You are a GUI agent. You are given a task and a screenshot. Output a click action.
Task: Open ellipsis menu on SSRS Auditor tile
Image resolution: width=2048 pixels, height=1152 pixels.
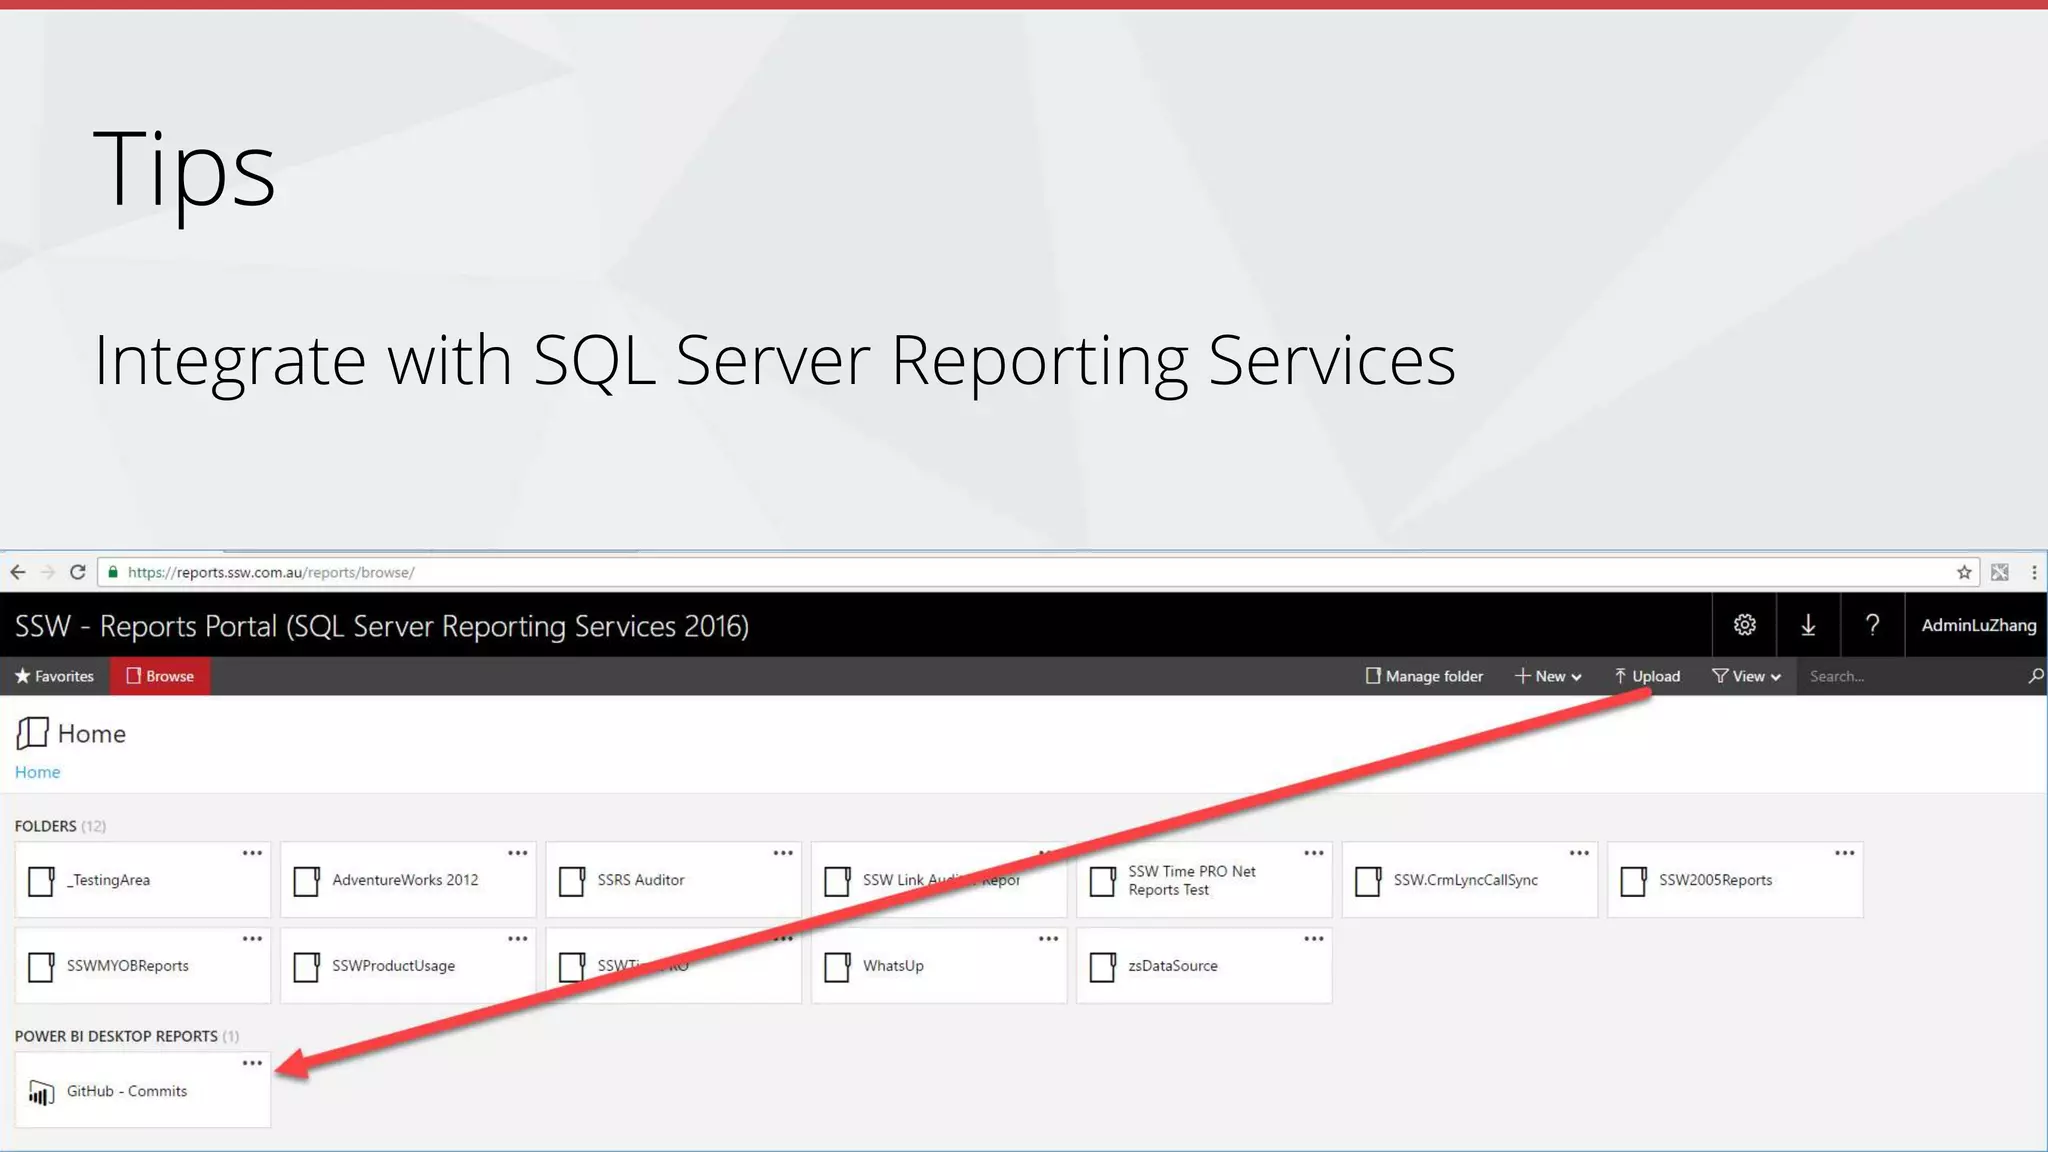pos(783,853)
